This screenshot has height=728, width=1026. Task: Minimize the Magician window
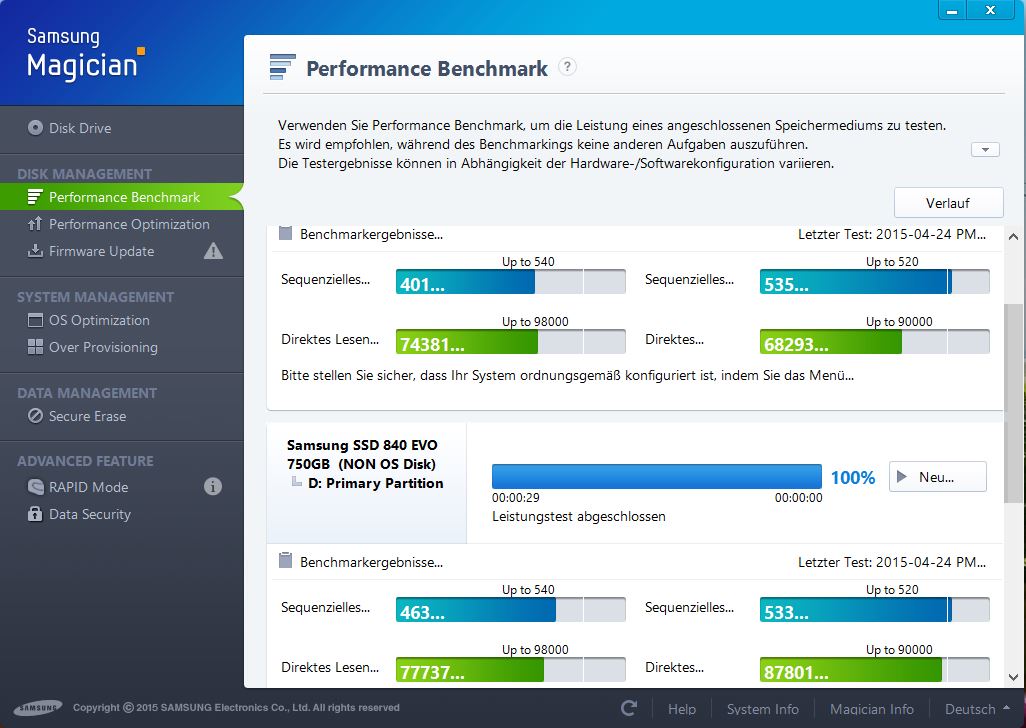point(953,10)
